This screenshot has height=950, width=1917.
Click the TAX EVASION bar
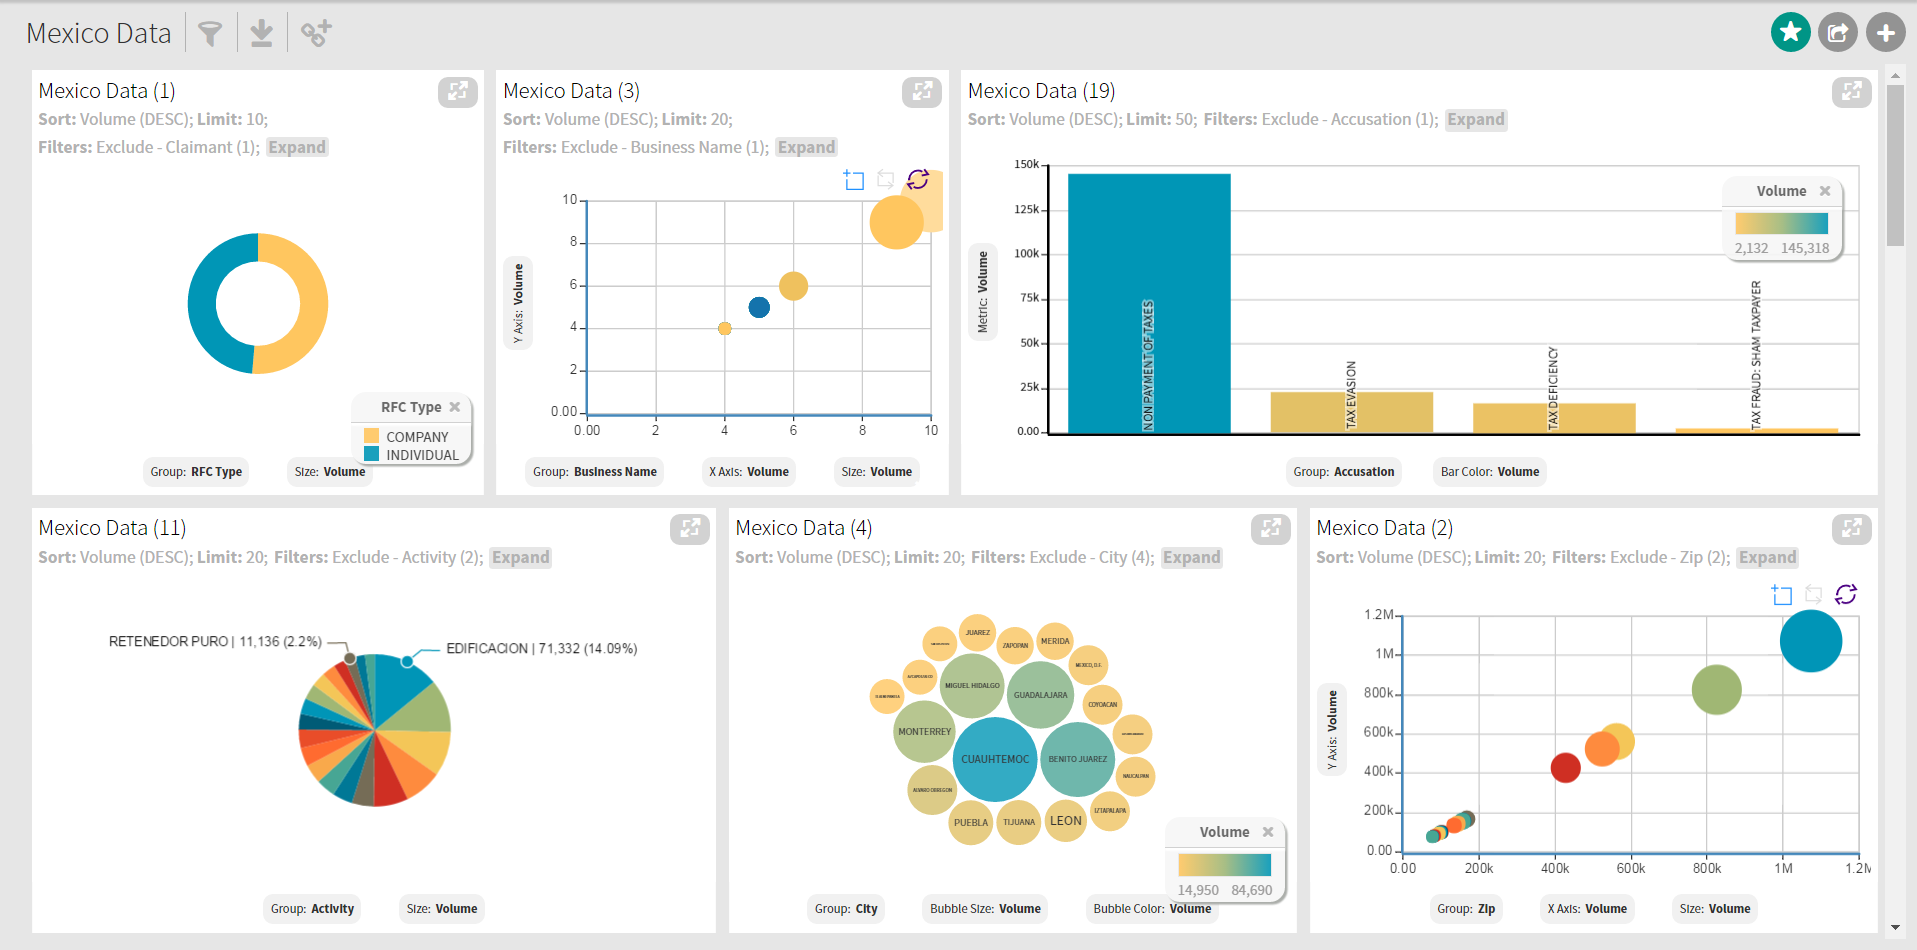tap(1351, 412)
